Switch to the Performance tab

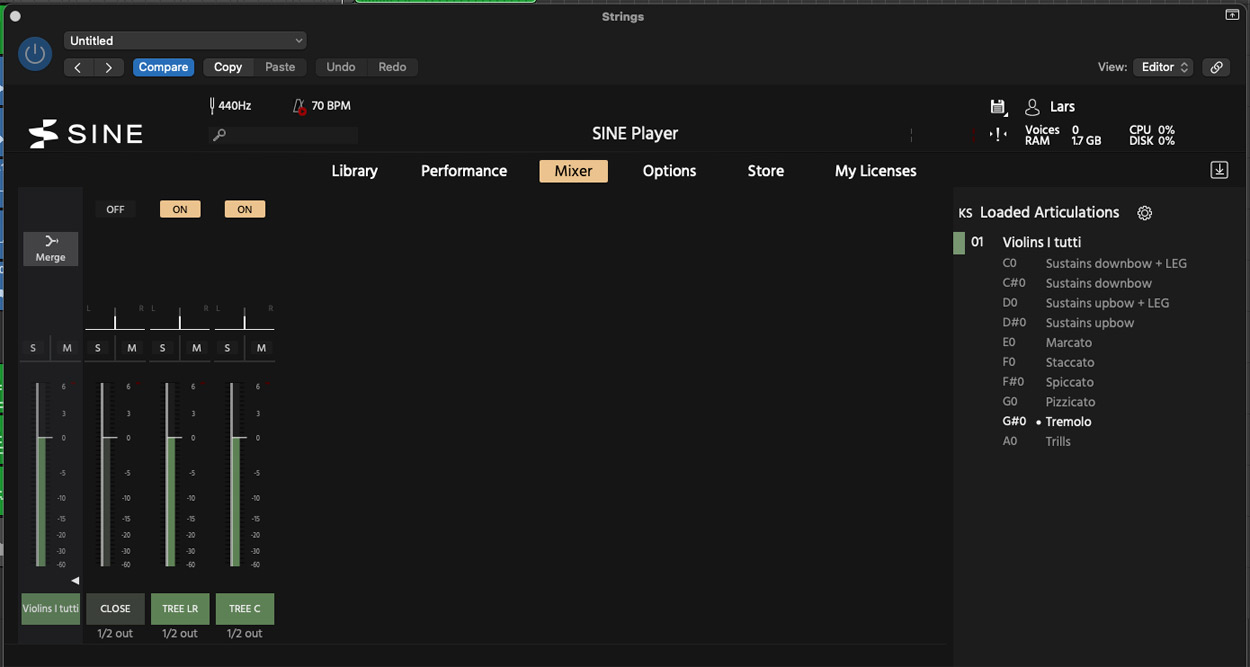(x=464, y=171)
